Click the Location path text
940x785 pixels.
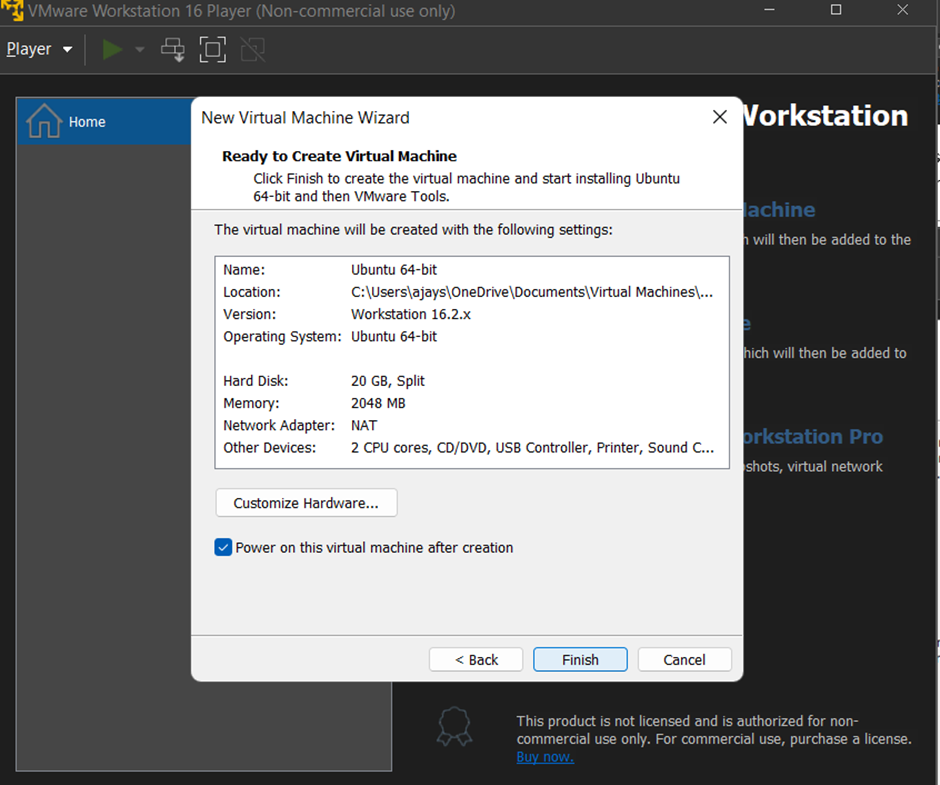[532, 292]
